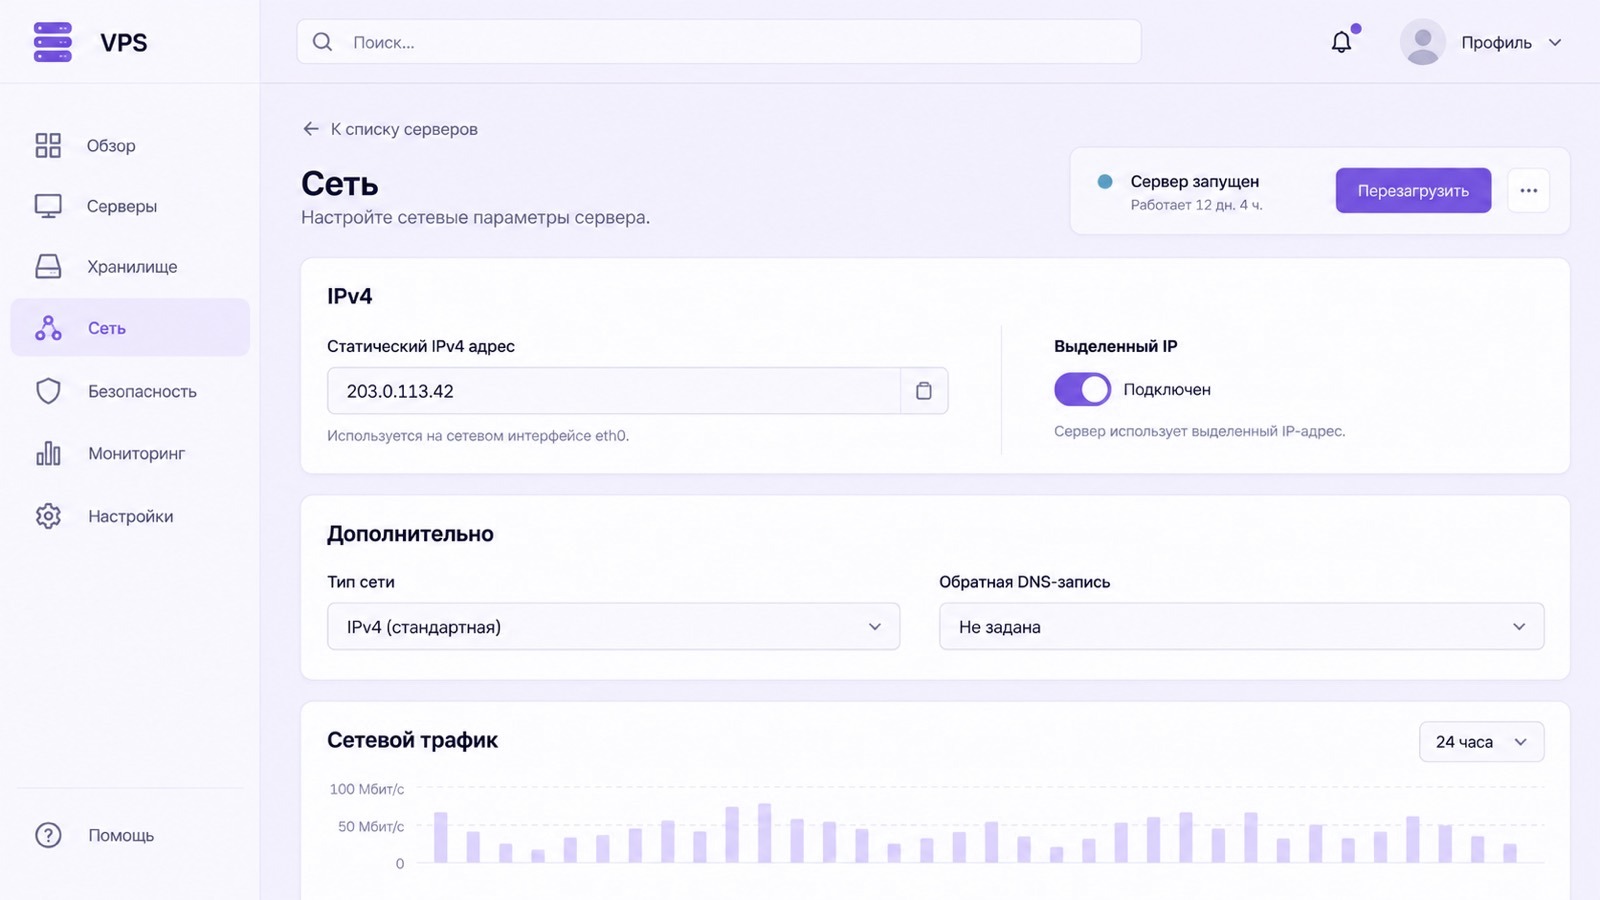Click the user avatar icon

click(1423, 42)
